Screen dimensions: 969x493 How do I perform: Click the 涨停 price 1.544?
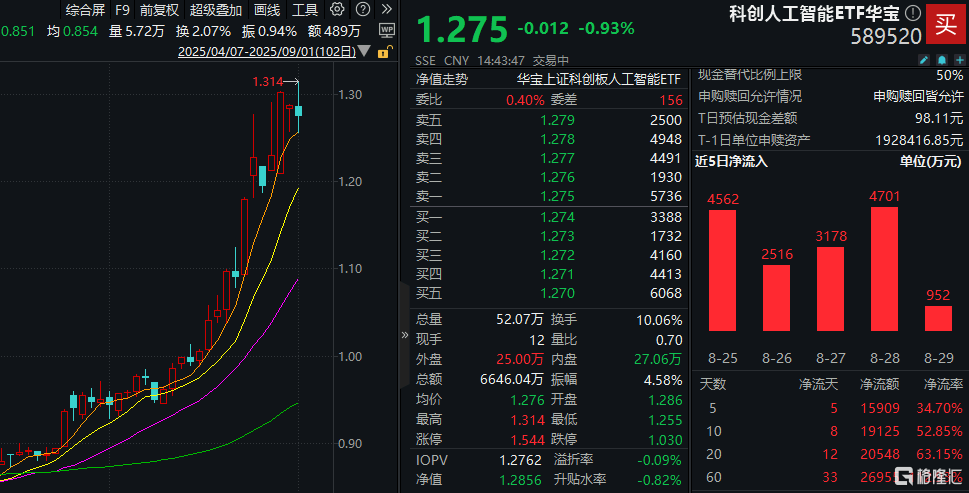[527, 440]
